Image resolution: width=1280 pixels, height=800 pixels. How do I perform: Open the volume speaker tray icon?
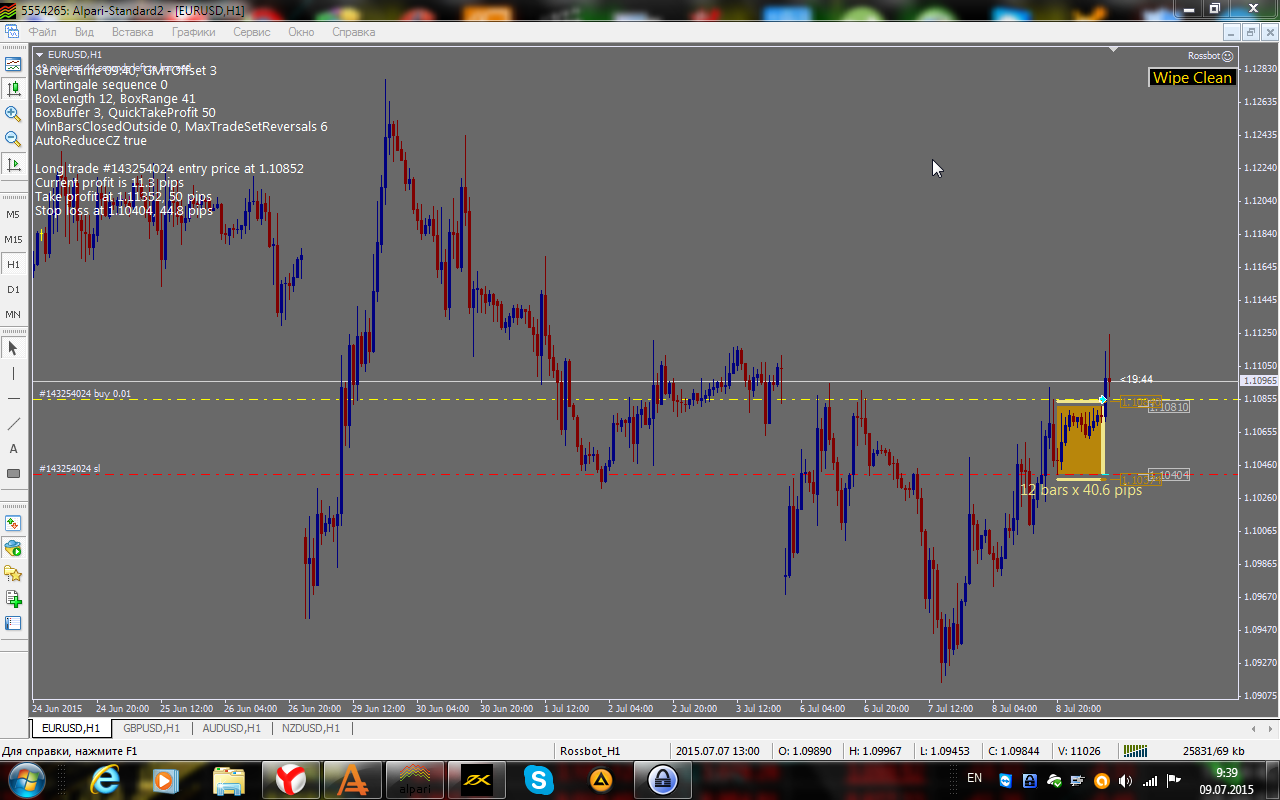click(x=1126, y=780)
